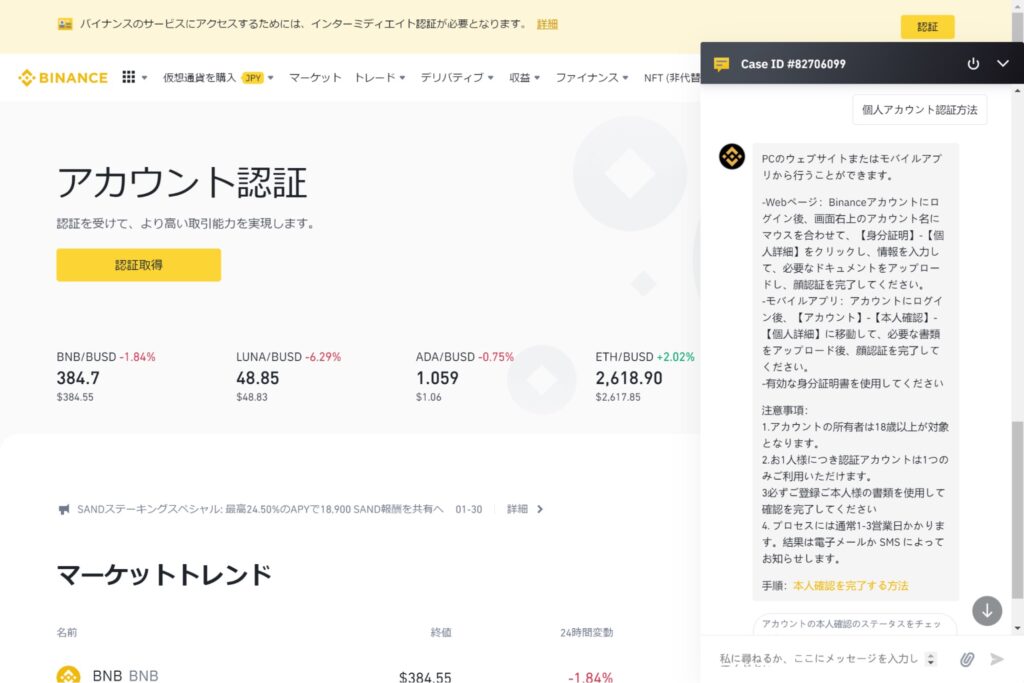Viewport: 1024px width, 683px height.
Task: Send message with paper plane icon
Action: click(x=997, y=659)
